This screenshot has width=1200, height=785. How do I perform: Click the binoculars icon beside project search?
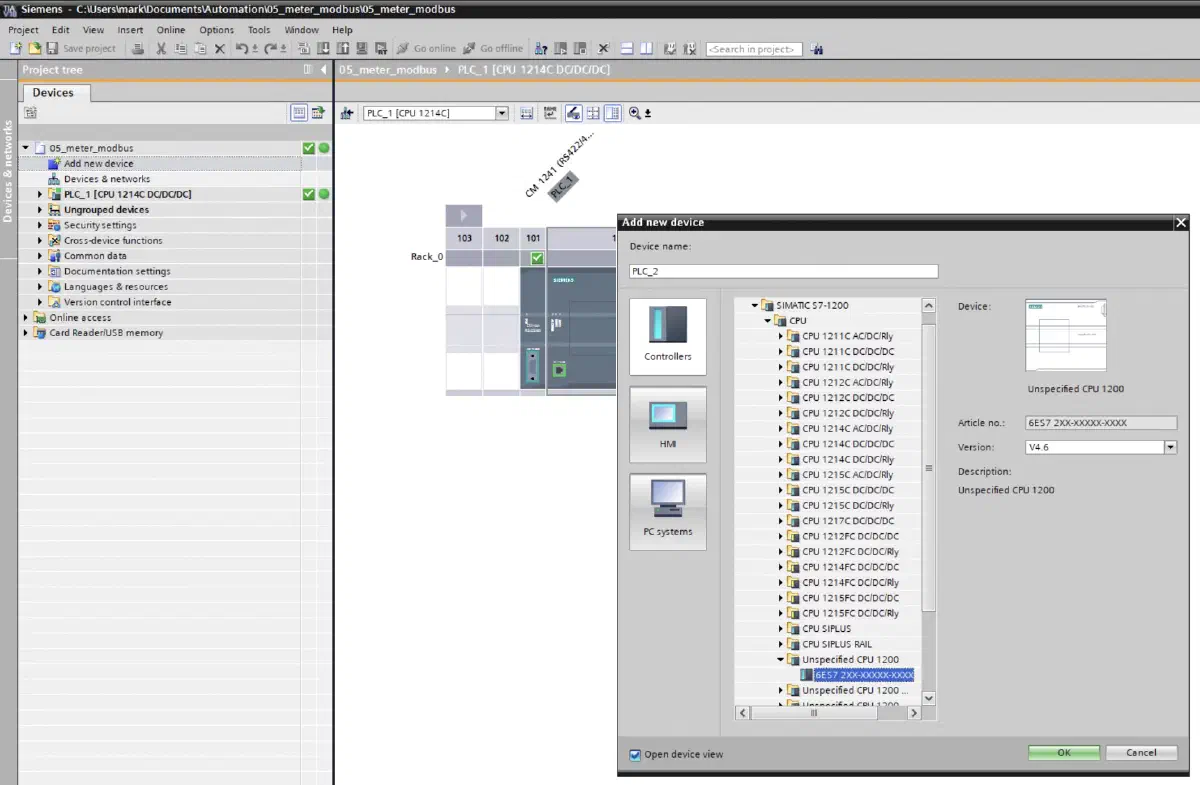[x=817, y=48]
